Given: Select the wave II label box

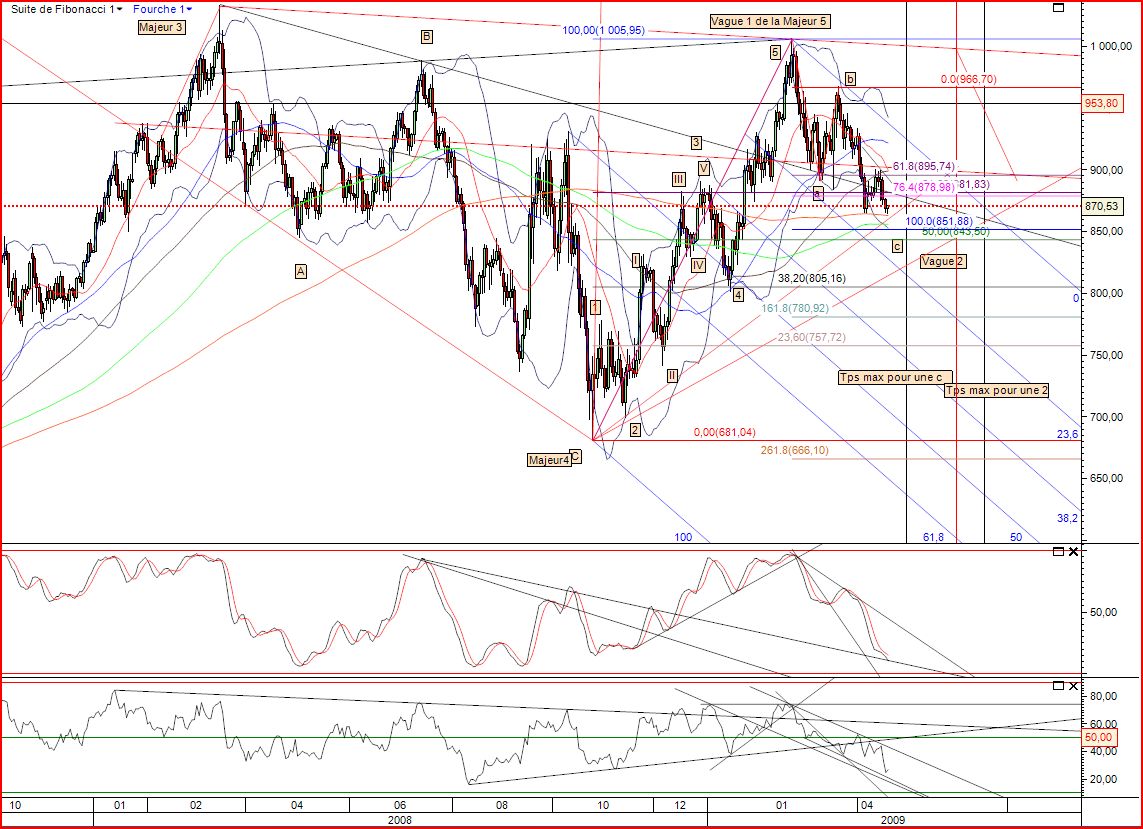Looking at the screenshot, I should coord(672,375).
